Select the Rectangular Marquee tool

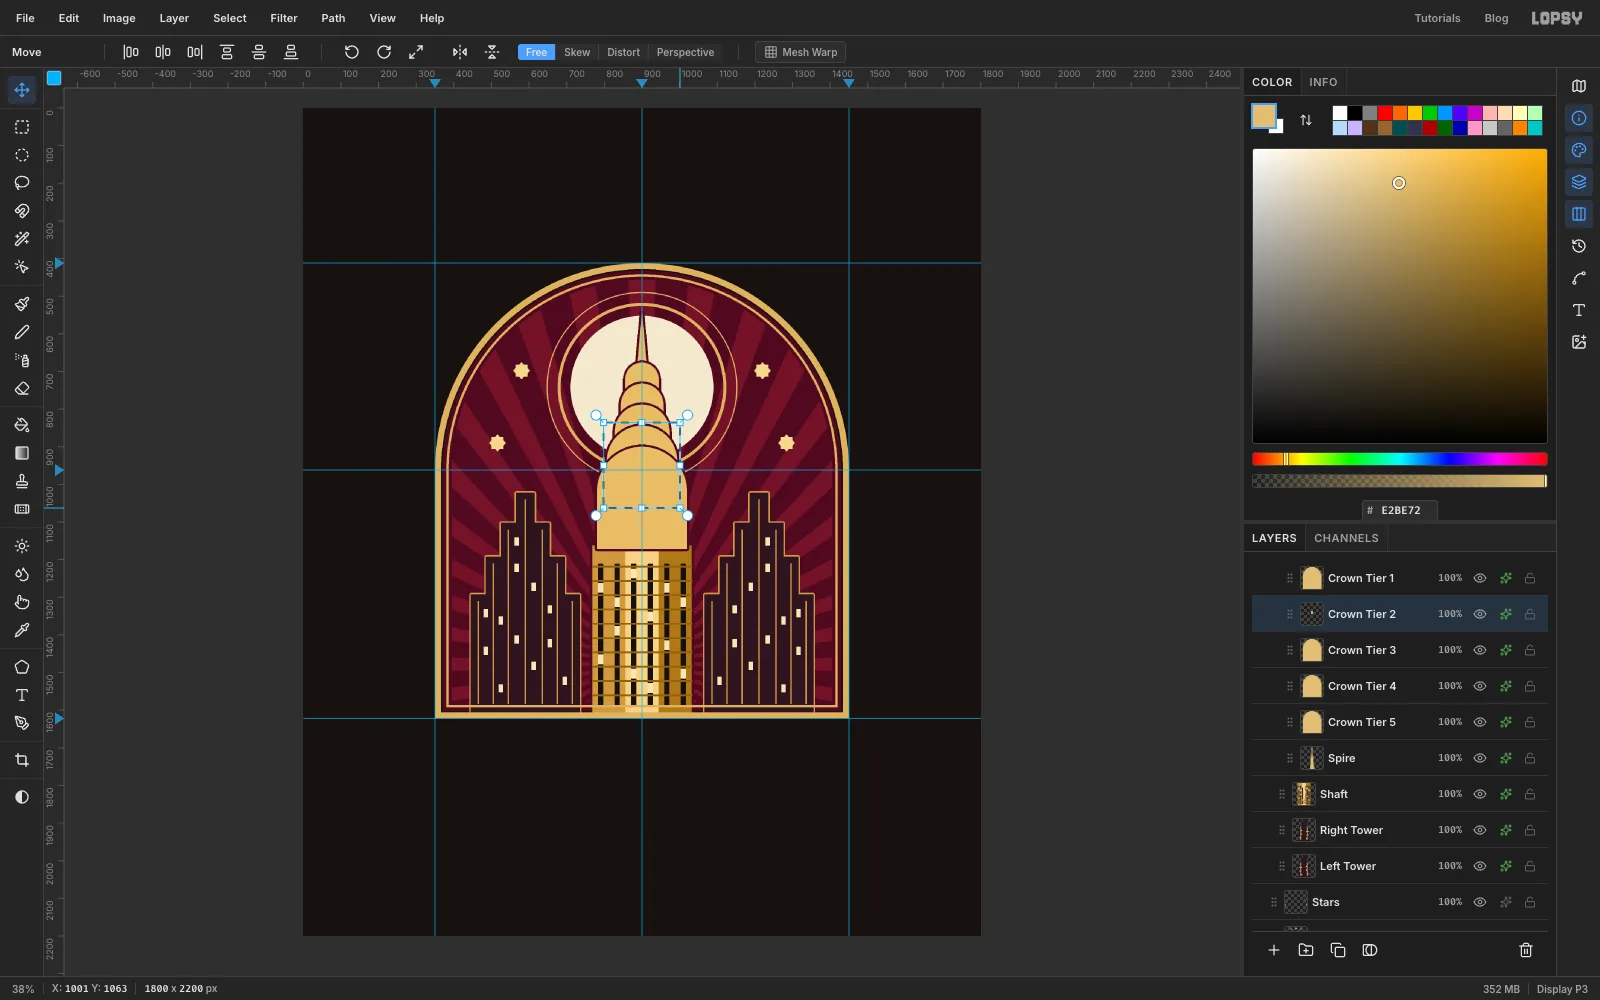click(x=22, y=127)
